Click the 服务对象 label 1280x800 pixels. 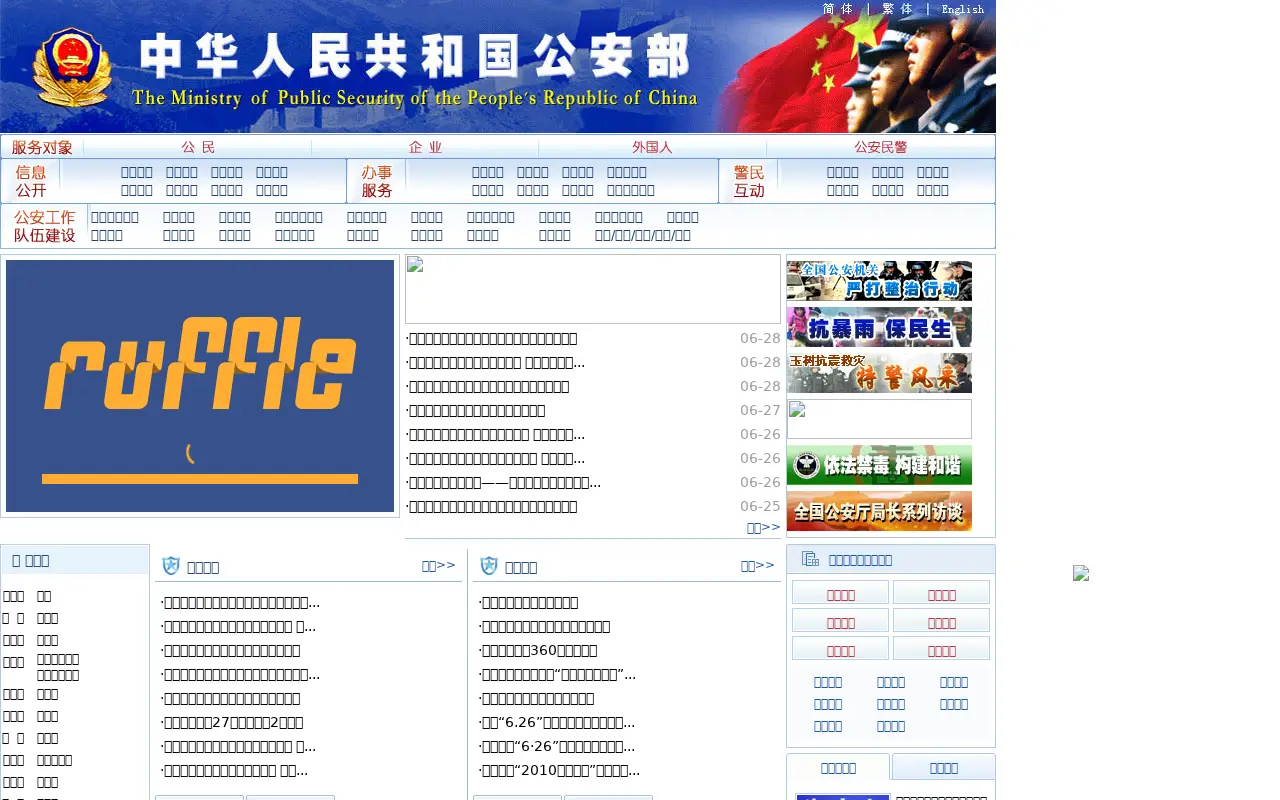[x=42, y=147]
